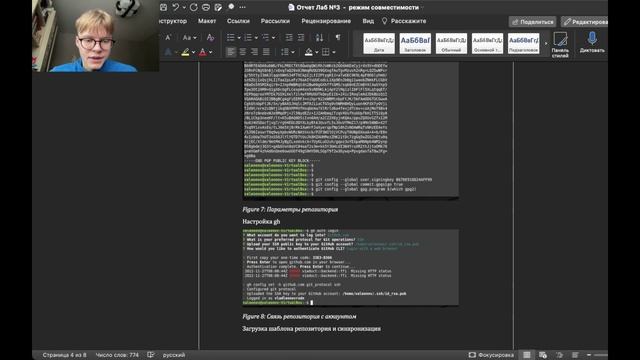Click the Clear Formatting icon
The height and width of the screenshot is (360, 640).
pos(210,38)
